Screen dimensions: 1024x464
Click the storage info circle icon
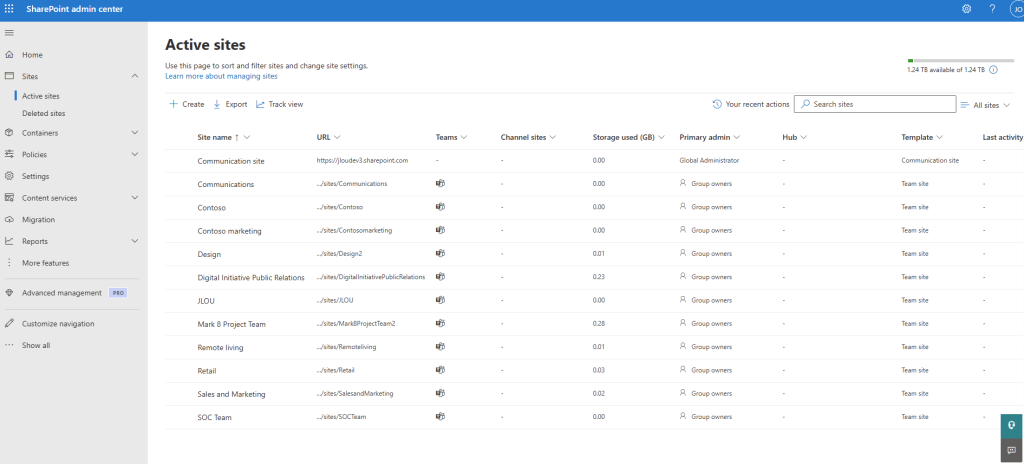point(993,69)
